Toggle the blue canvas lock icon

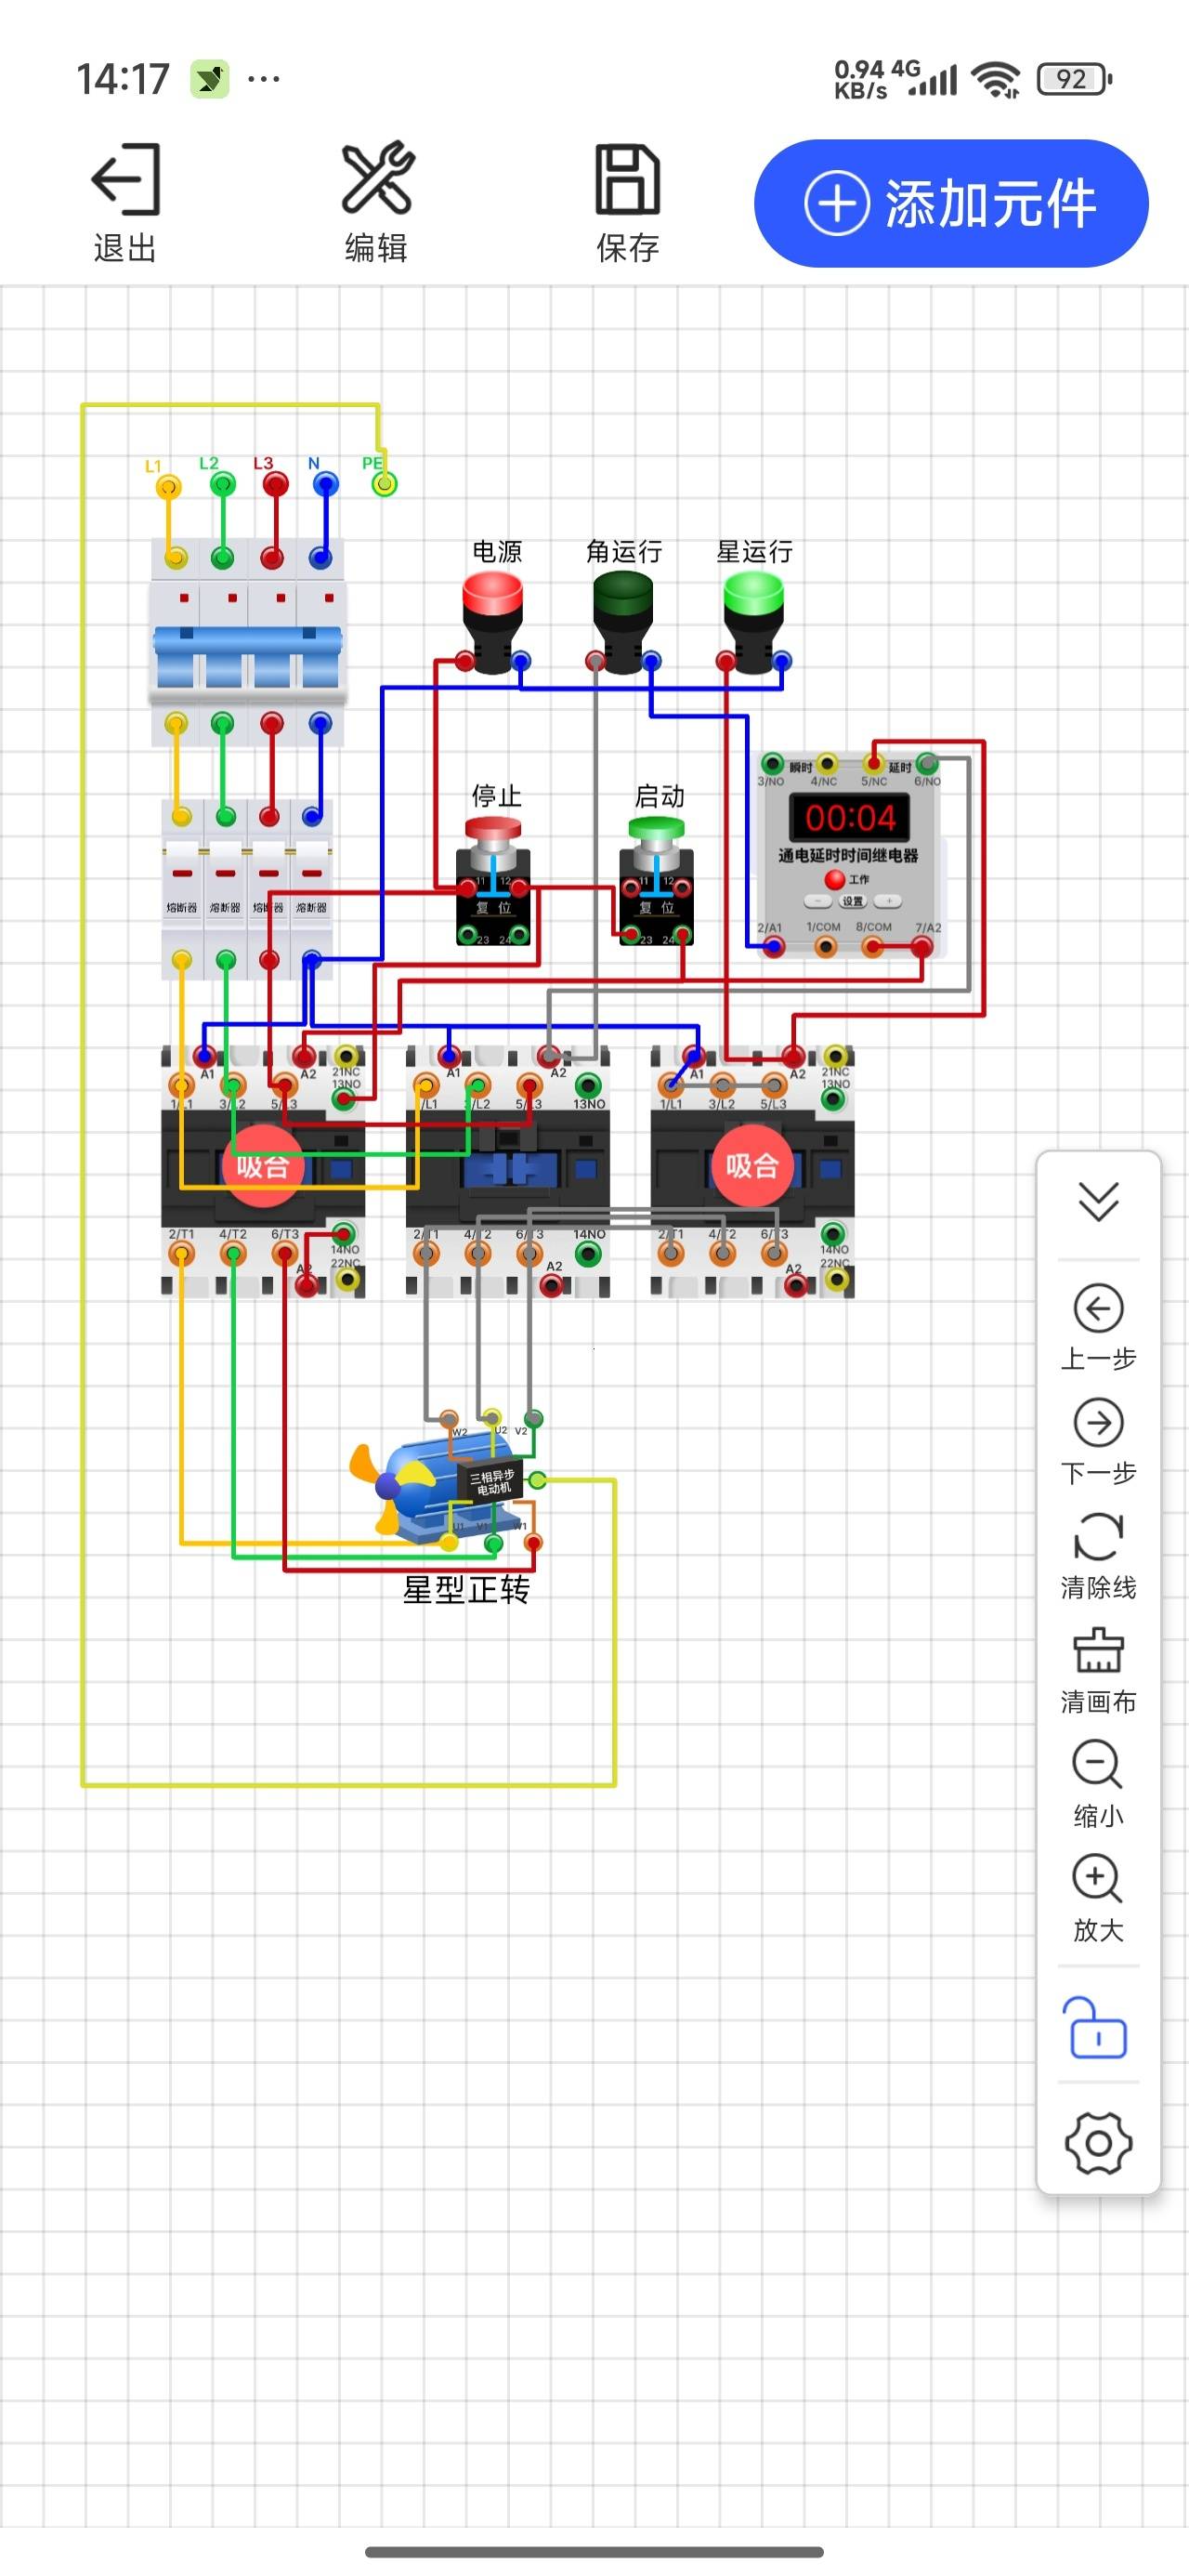(x=1098, y=2028)
